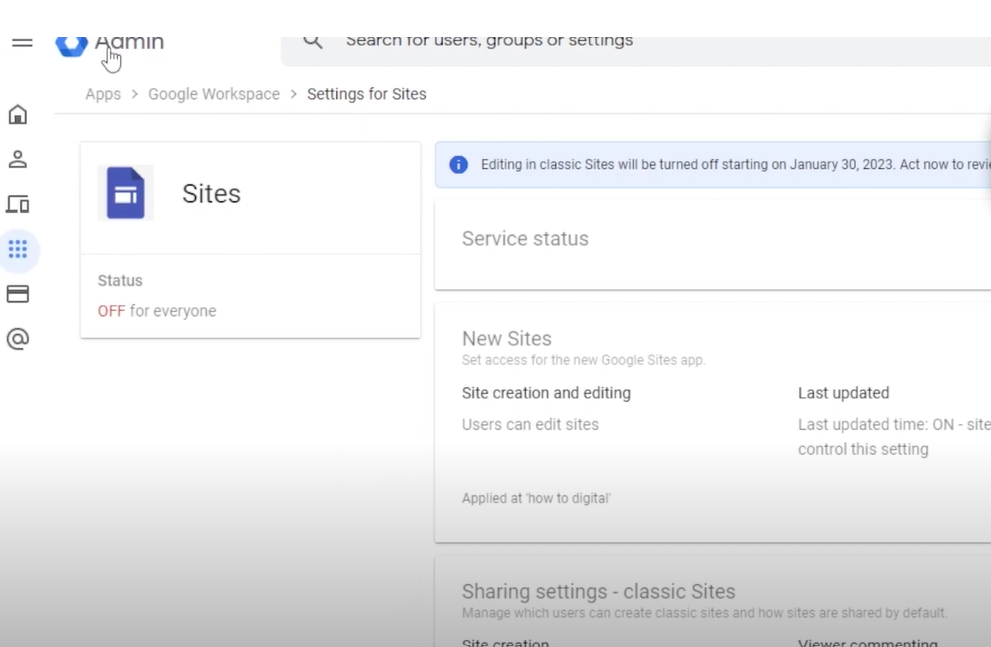This screenshot has width=991, height=647.
Task: Open Devices icon in sidebar
Action: tap(18, 205)
